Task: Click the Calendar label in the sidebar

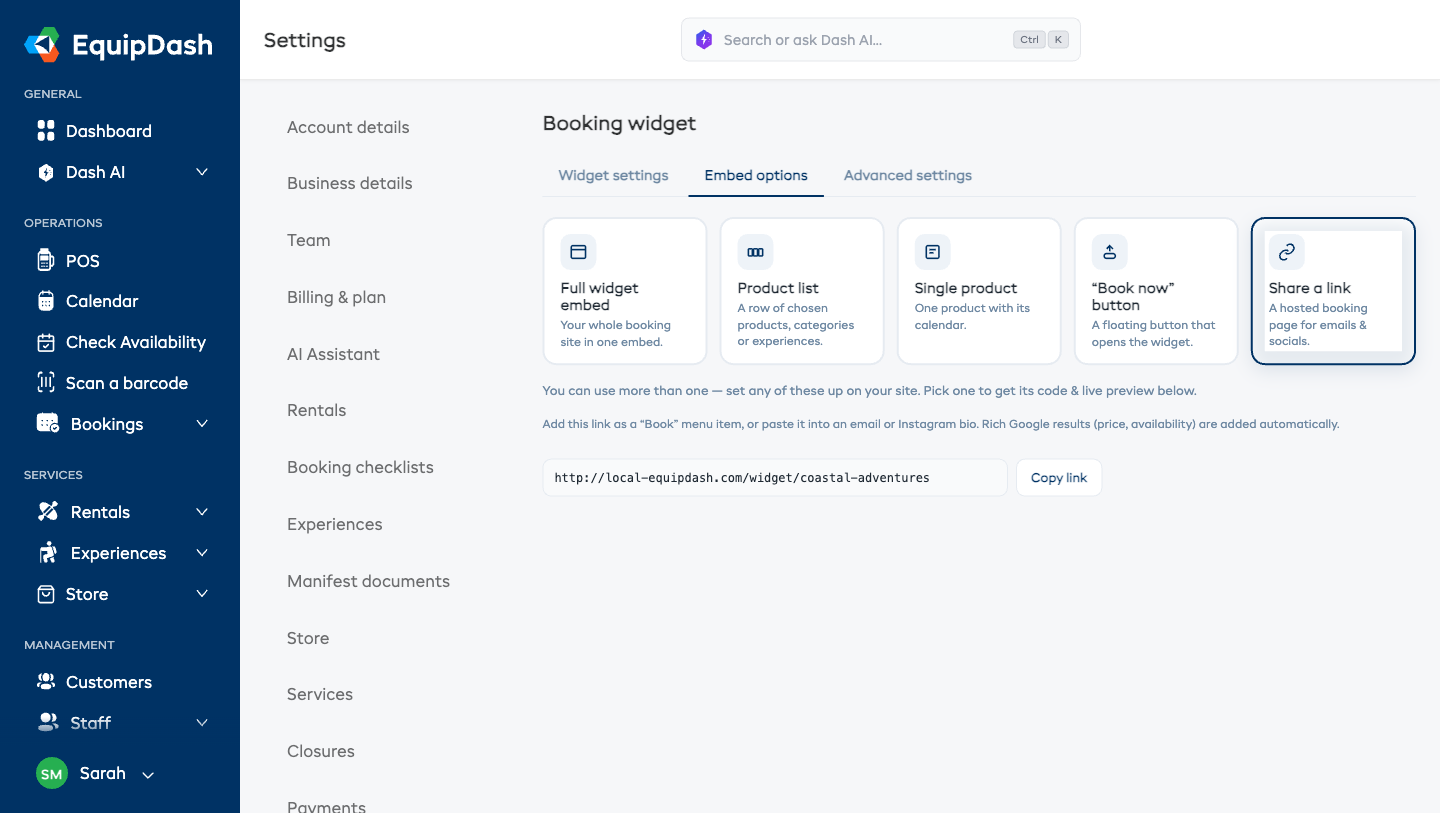Action: pos(102,301)
